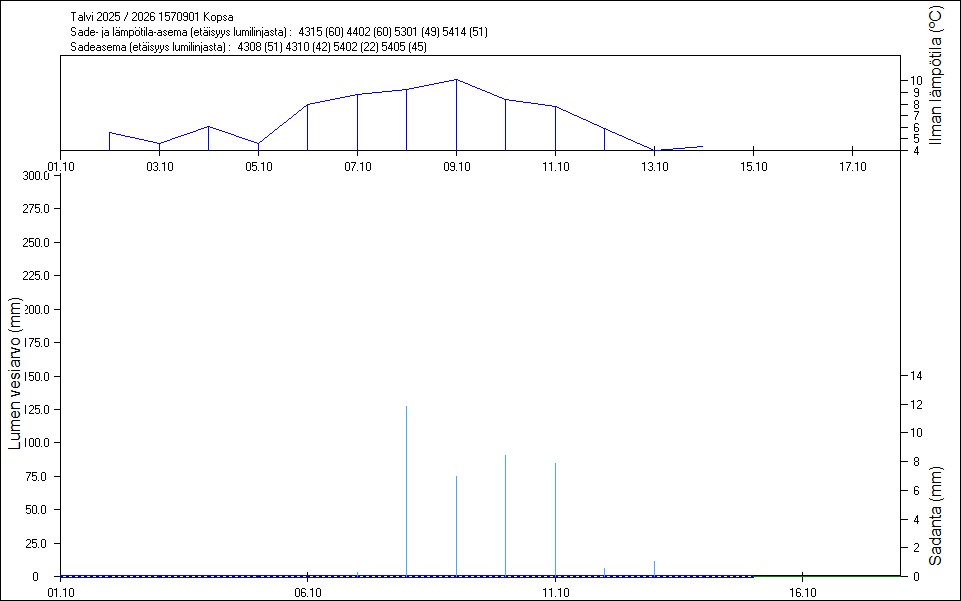Click the 13.10 date tick on temperature chart
This screenshot has height=601, width=961.
click(654, 166)
